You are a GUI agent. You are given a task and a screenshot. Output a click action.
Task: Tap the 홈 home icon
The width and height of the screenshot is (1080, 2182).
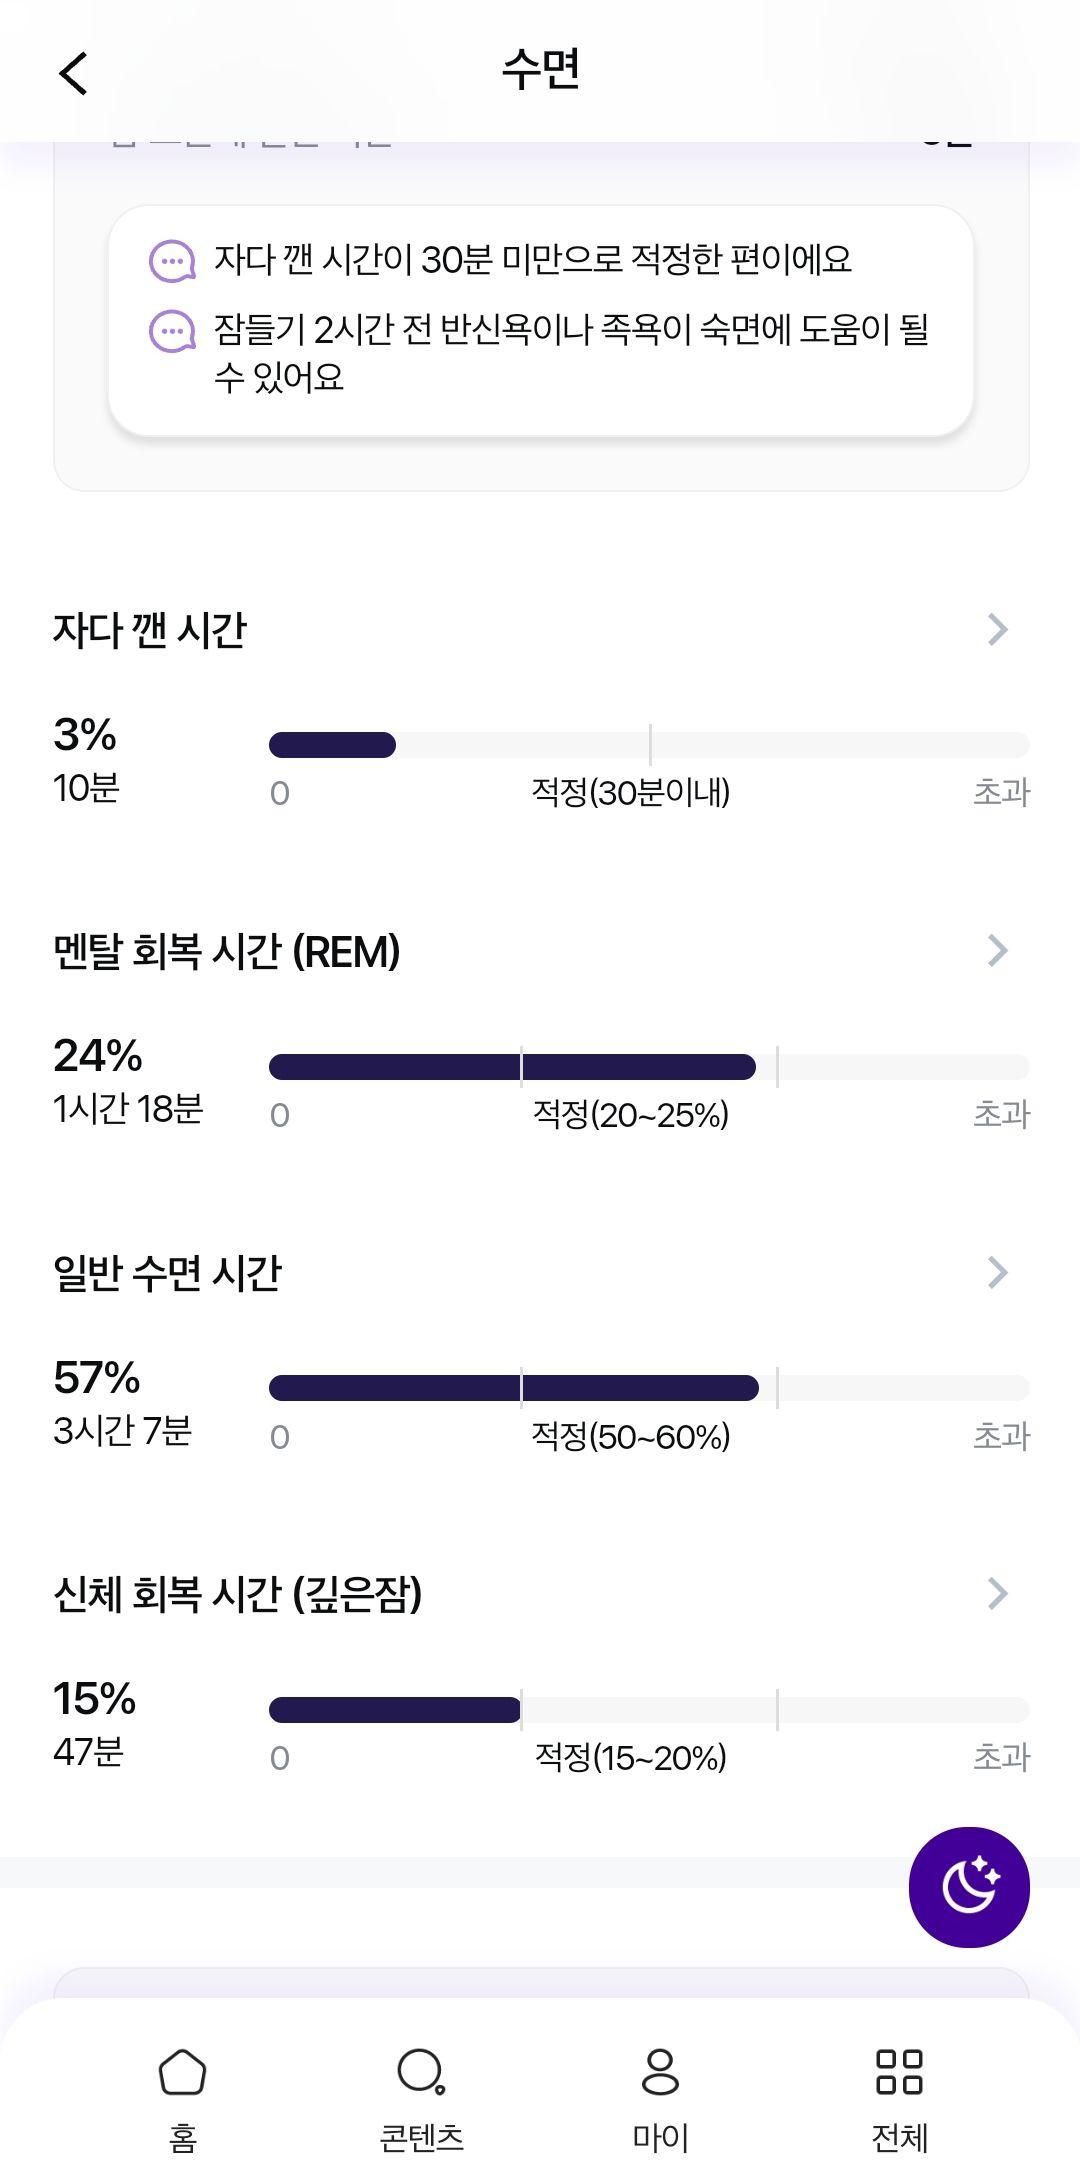click(182, 2071)
